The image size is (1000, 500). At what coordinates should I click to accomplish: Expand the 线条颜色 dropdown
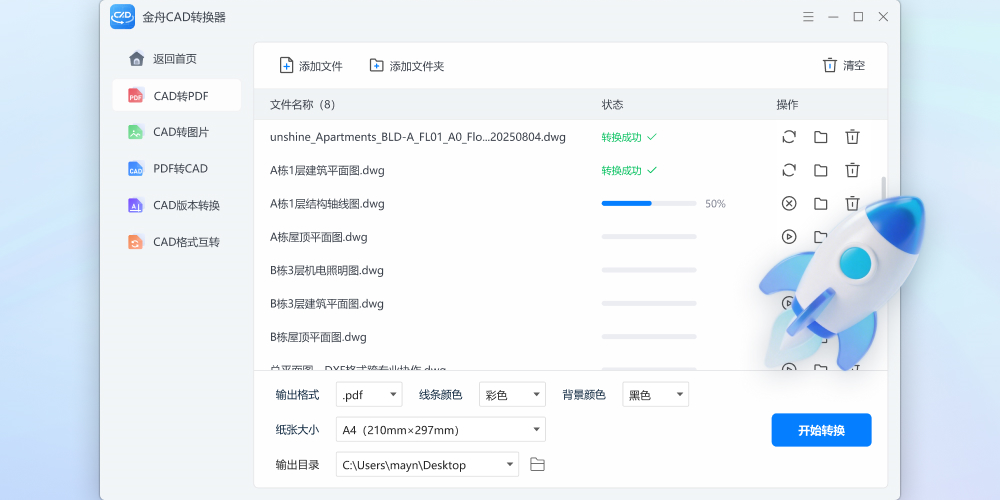pyautogui.click(x=512, y=395)
